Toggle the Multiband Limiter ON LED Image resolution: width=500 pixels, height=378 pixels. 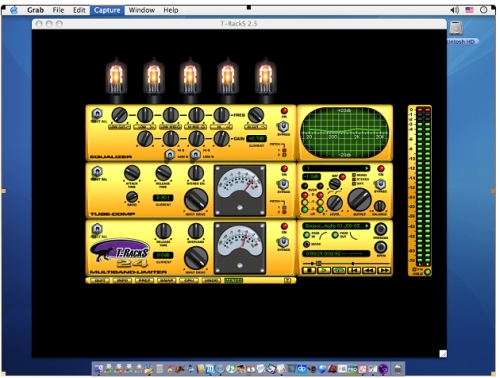pos(284,226)
